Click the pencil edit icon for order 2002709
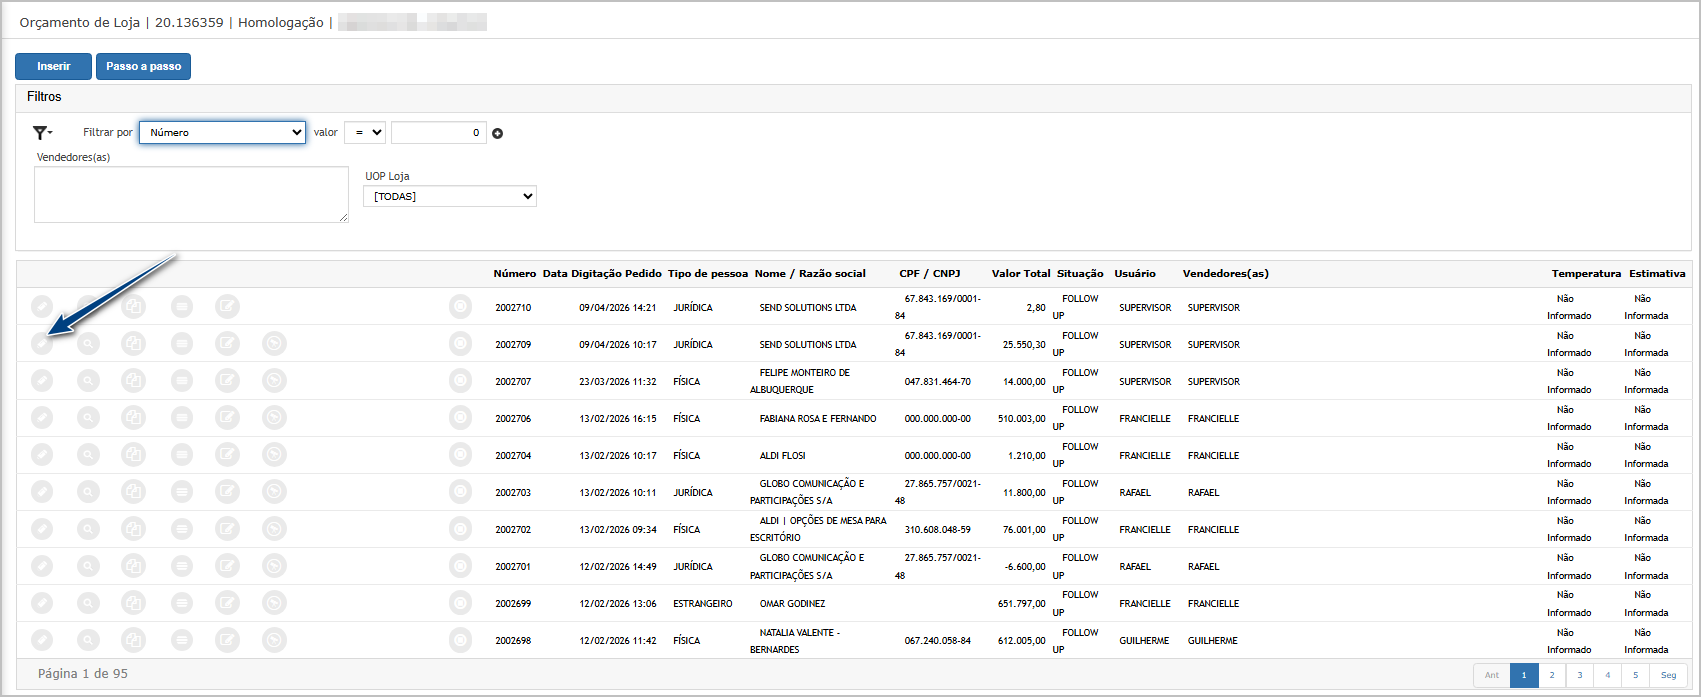 pos(41,344)
